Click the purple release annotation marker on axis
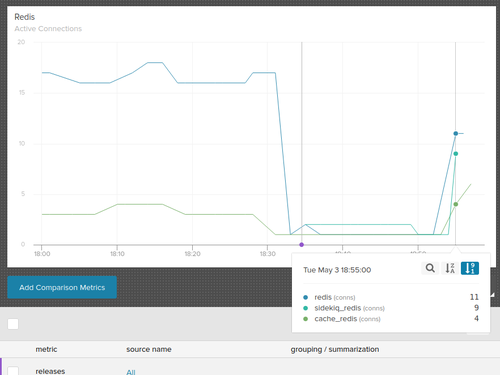 click(x=301, y=245)
